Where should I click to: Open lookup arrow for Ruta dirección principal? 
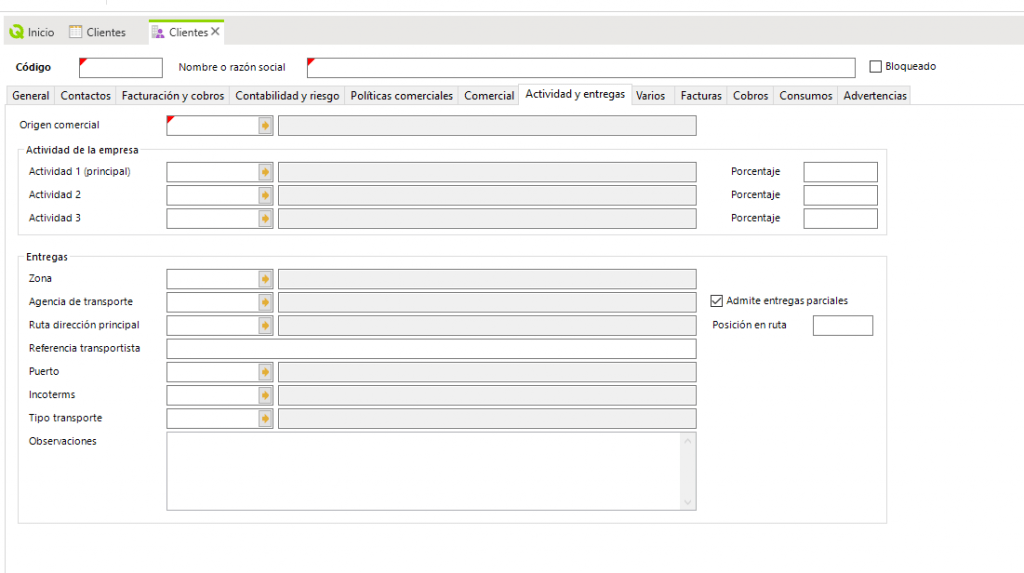click(265, 325)
